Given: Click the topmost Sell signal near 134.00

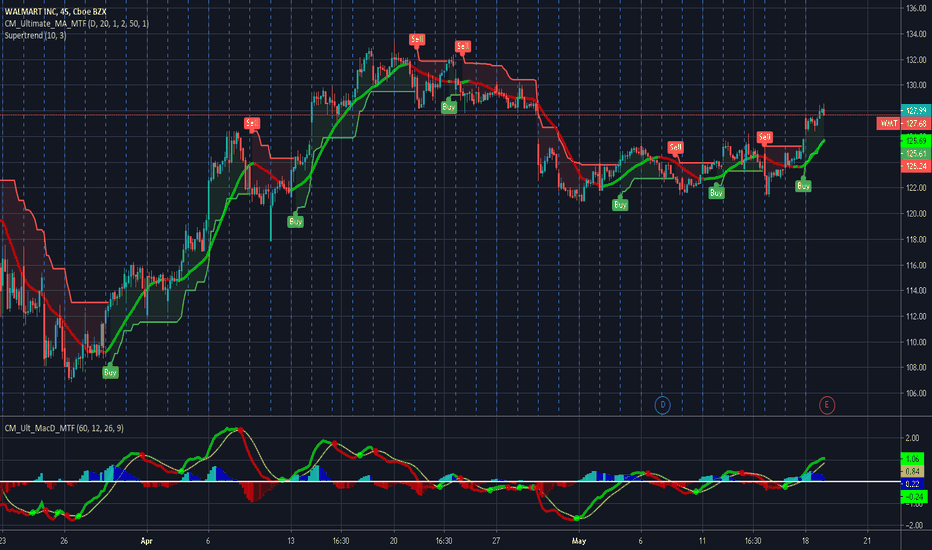Looking at the screenshot, I should [417, 40].
